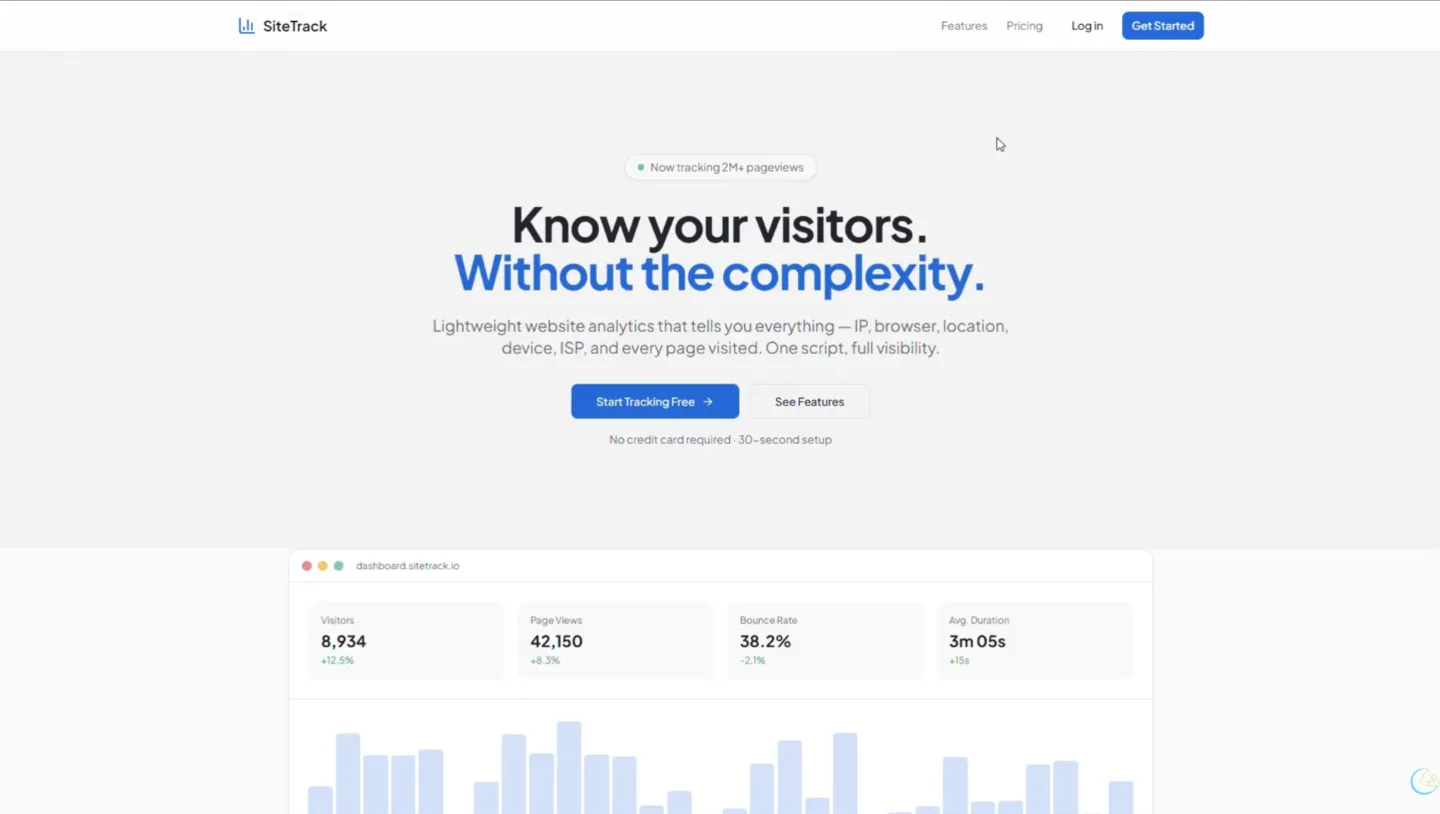This screenshot has height=814, width=1440.
Task: Click the See Features button
Action: pyautogui.click(x=809, y=401)
